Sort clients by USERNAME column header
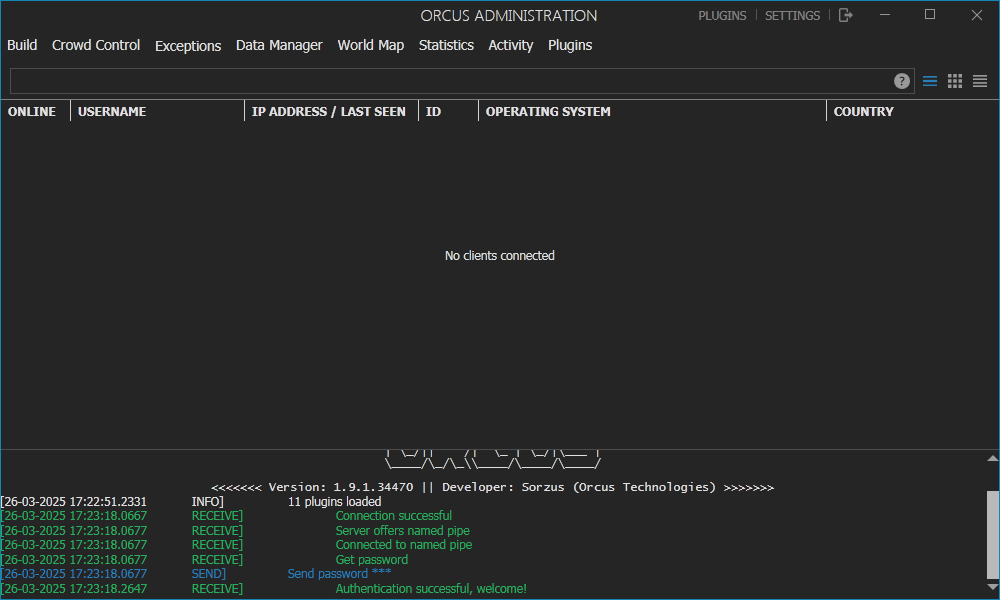The image size is (1000, 600). click(112, 111)
